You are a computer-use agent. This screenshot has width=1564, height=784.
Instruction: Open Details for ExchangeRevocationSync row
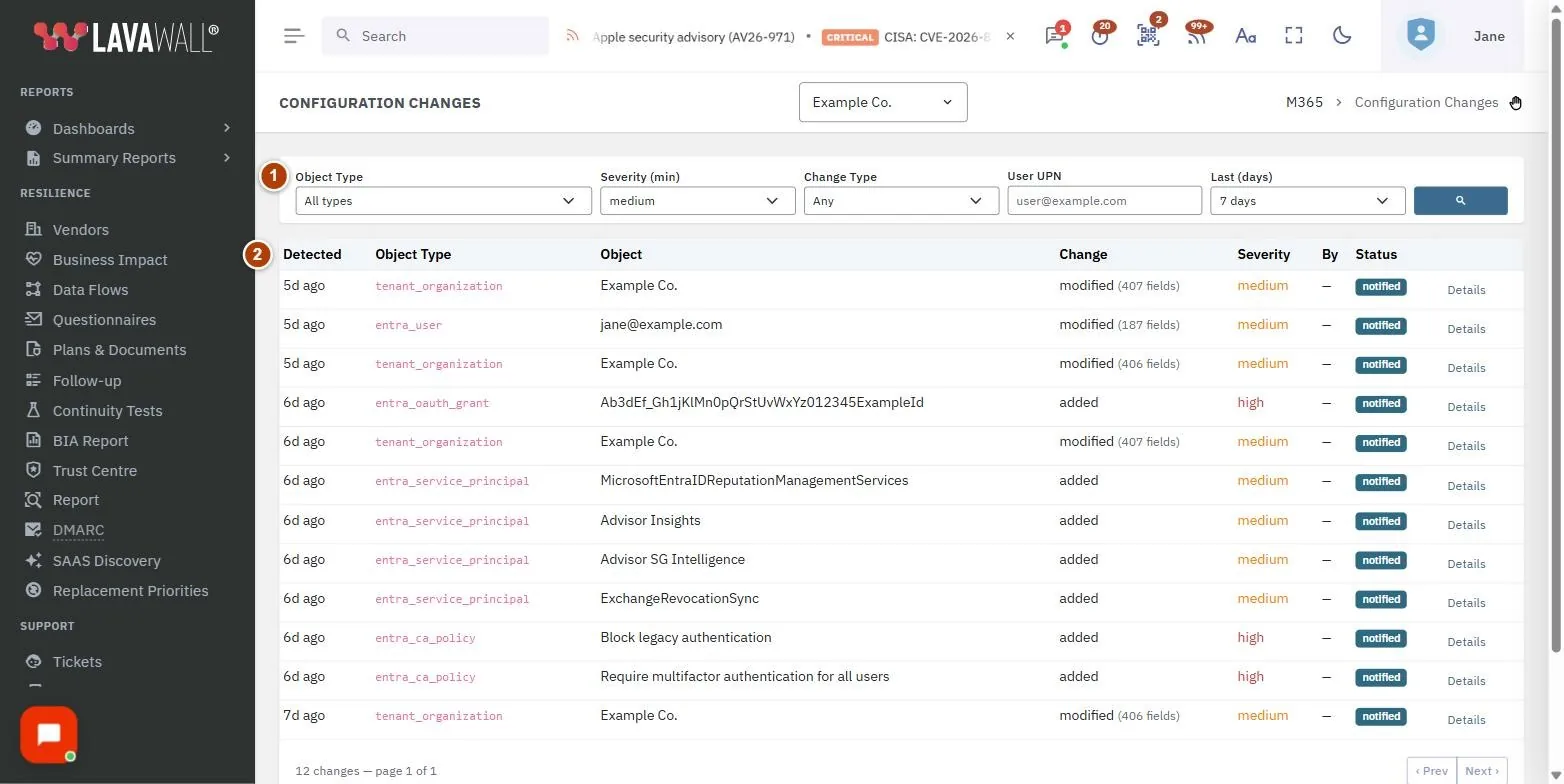tap(1466, 603)
